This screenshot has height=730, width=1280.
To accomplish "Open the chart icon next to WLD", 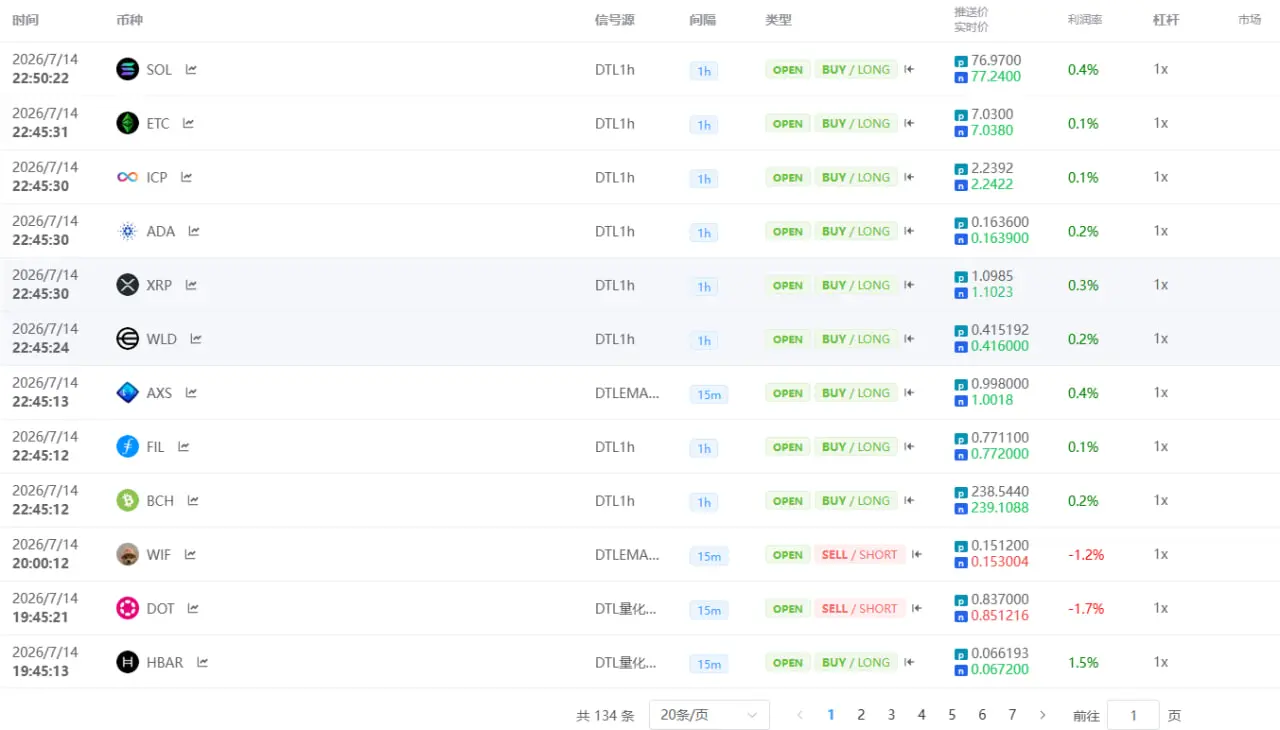I will (196, 339).
